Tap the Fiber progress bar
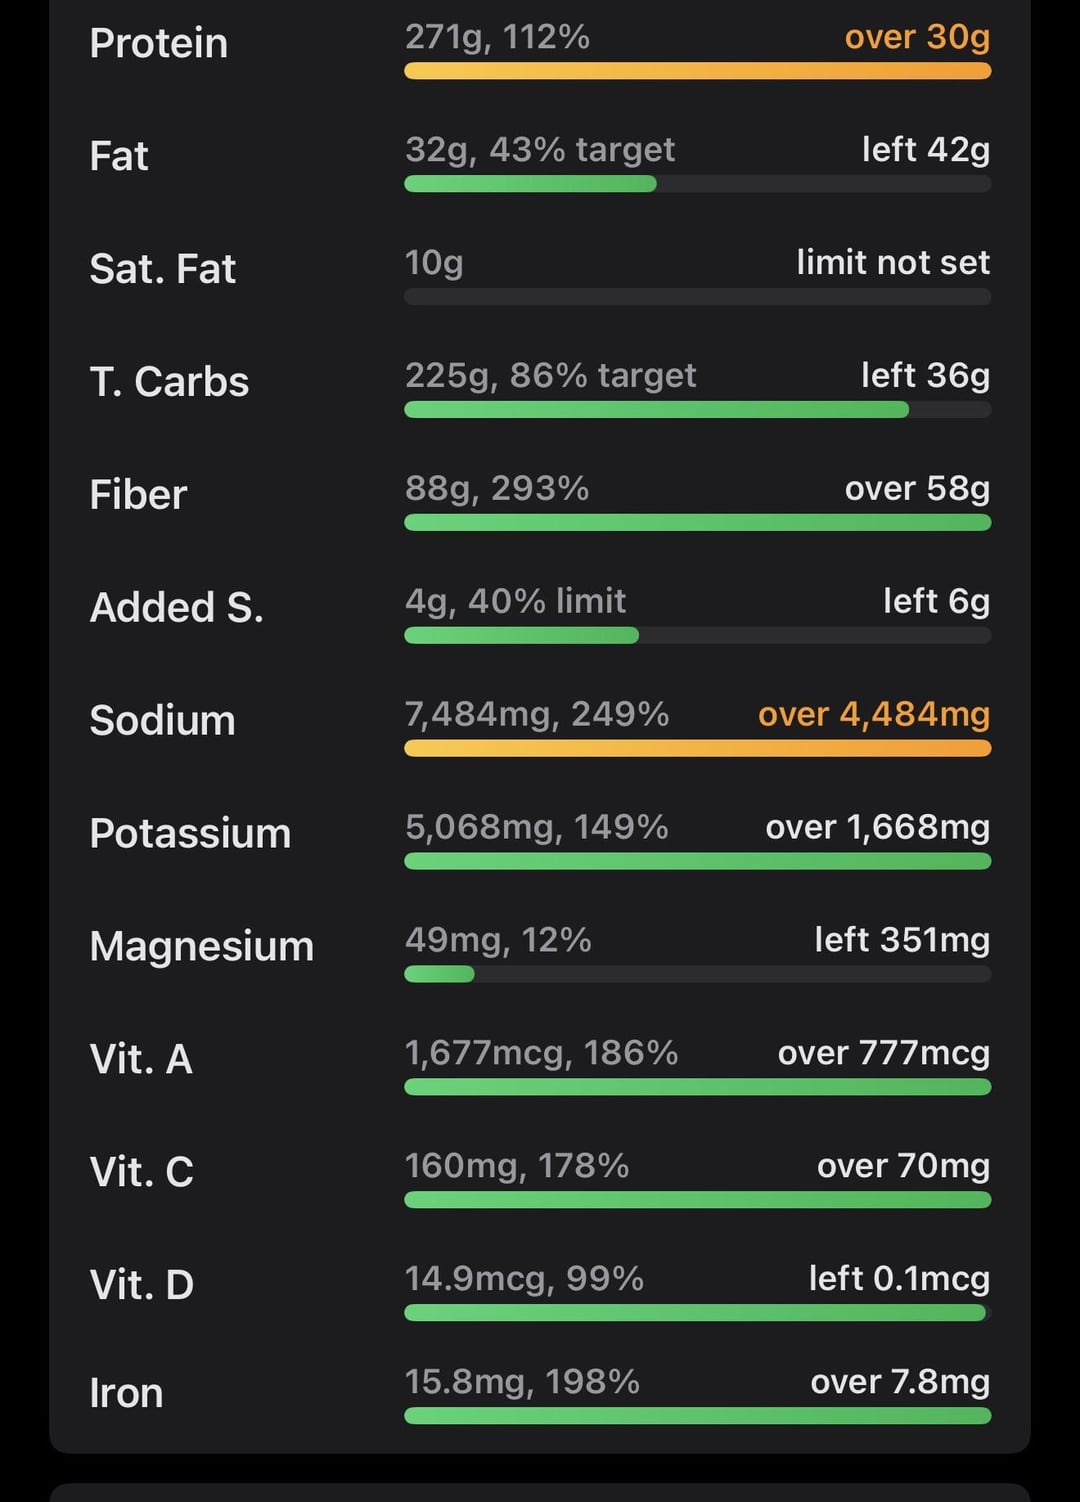 click(x=698, y=522)
